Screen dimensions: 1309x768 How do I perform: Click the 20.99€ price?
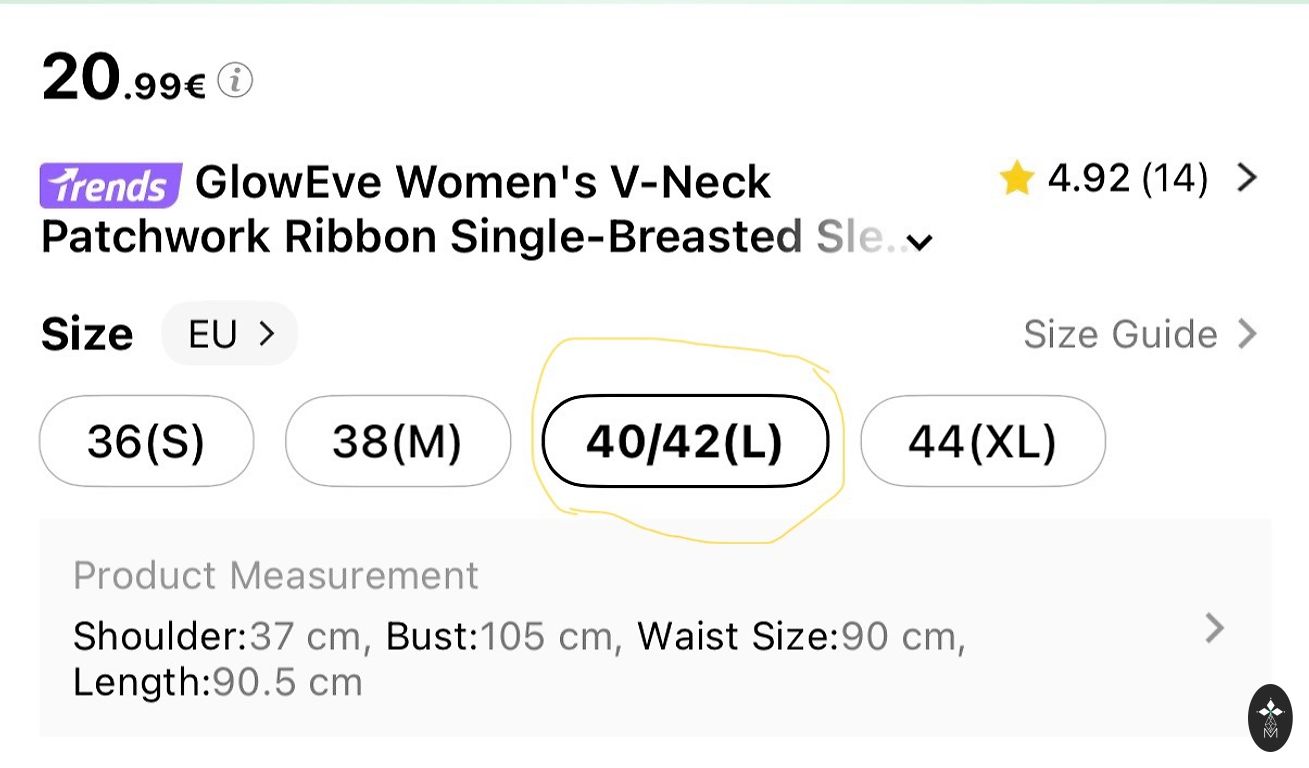(123, 78)
